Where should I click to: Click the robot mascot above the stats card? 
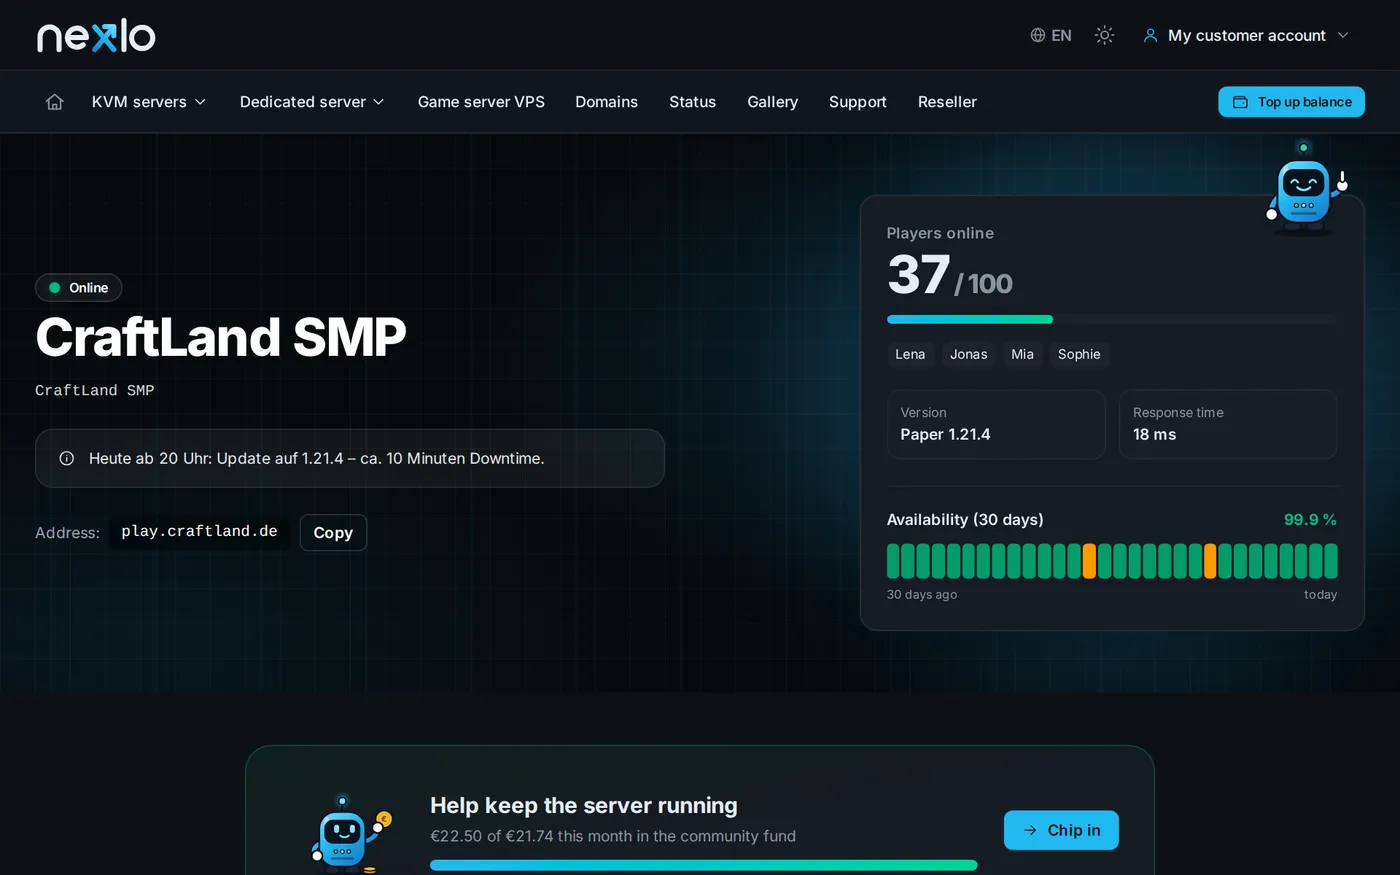[x=1305, y=188]
